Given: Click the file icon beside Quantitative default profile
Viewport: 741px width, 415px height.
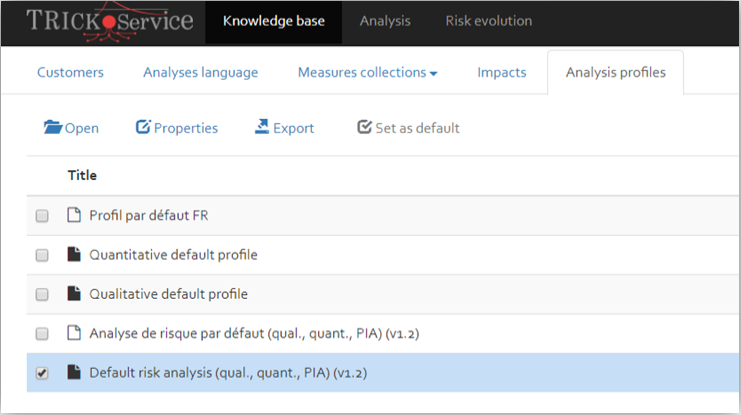Looking at the screenshot, I should click(74, 254).
